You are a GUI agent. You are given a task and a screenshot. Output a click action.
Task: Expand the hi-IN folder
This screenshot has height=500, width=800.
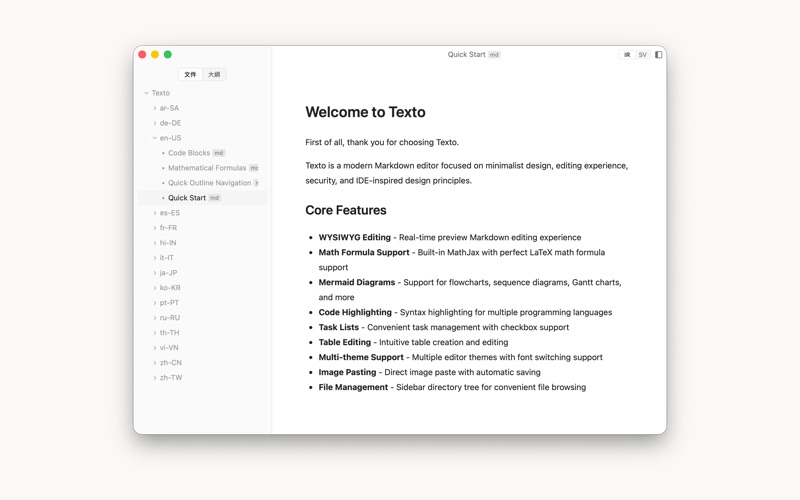click(155, 243)
